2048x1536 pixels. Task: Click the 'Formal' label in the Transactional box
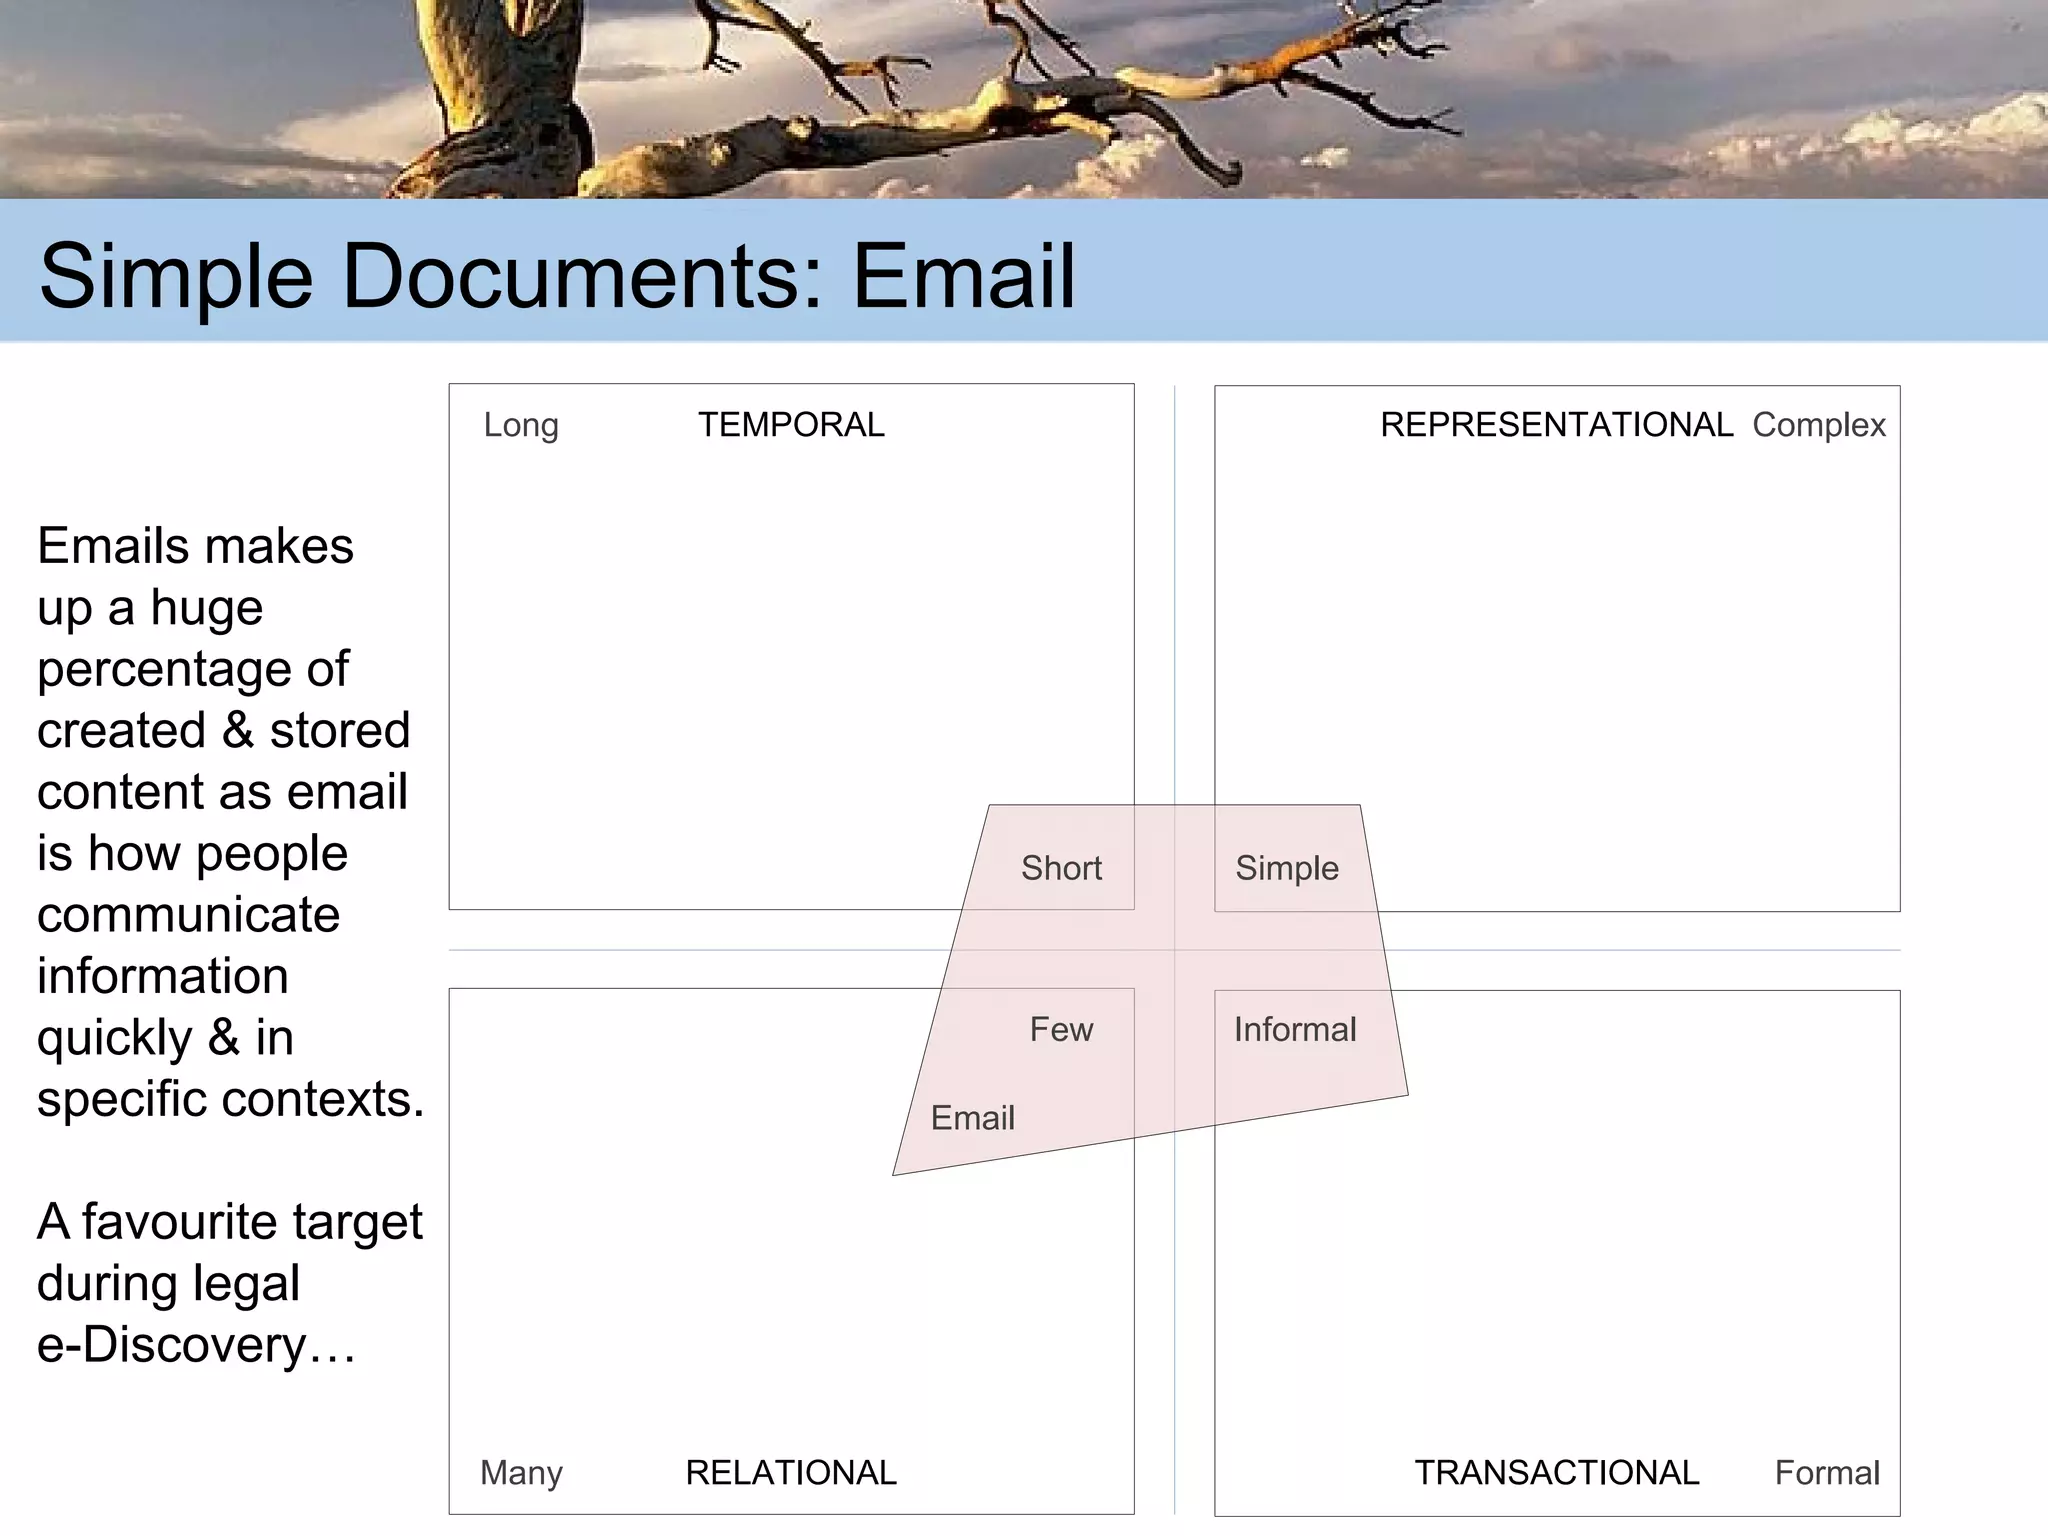pyautogui.click(x=1827, y=1473)
